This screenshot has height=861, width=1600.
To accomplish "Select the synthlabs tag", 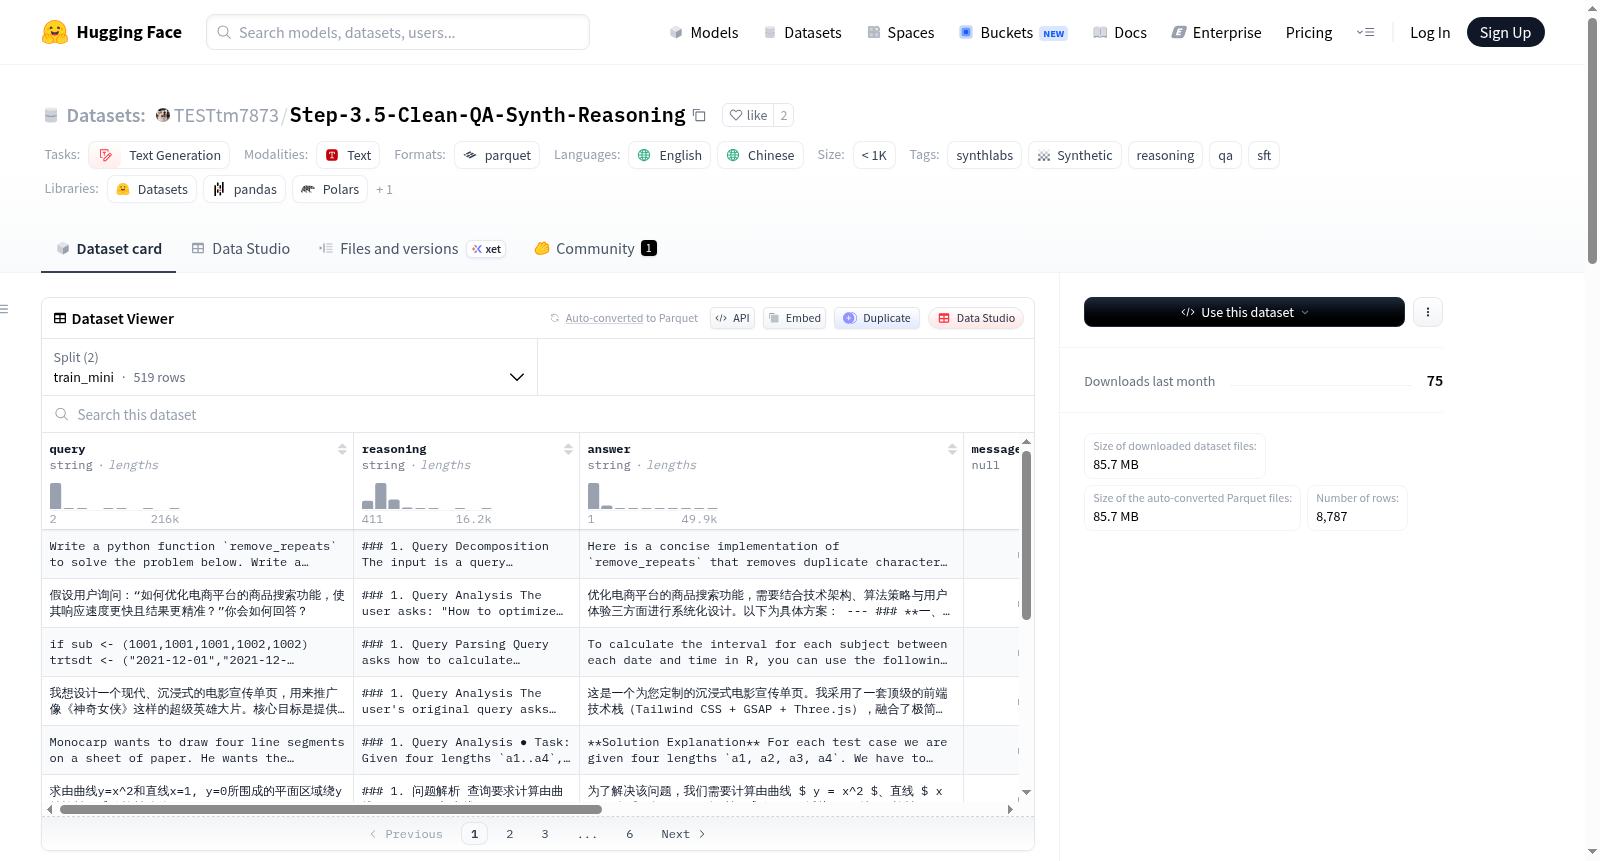I will tap(984, 155).
